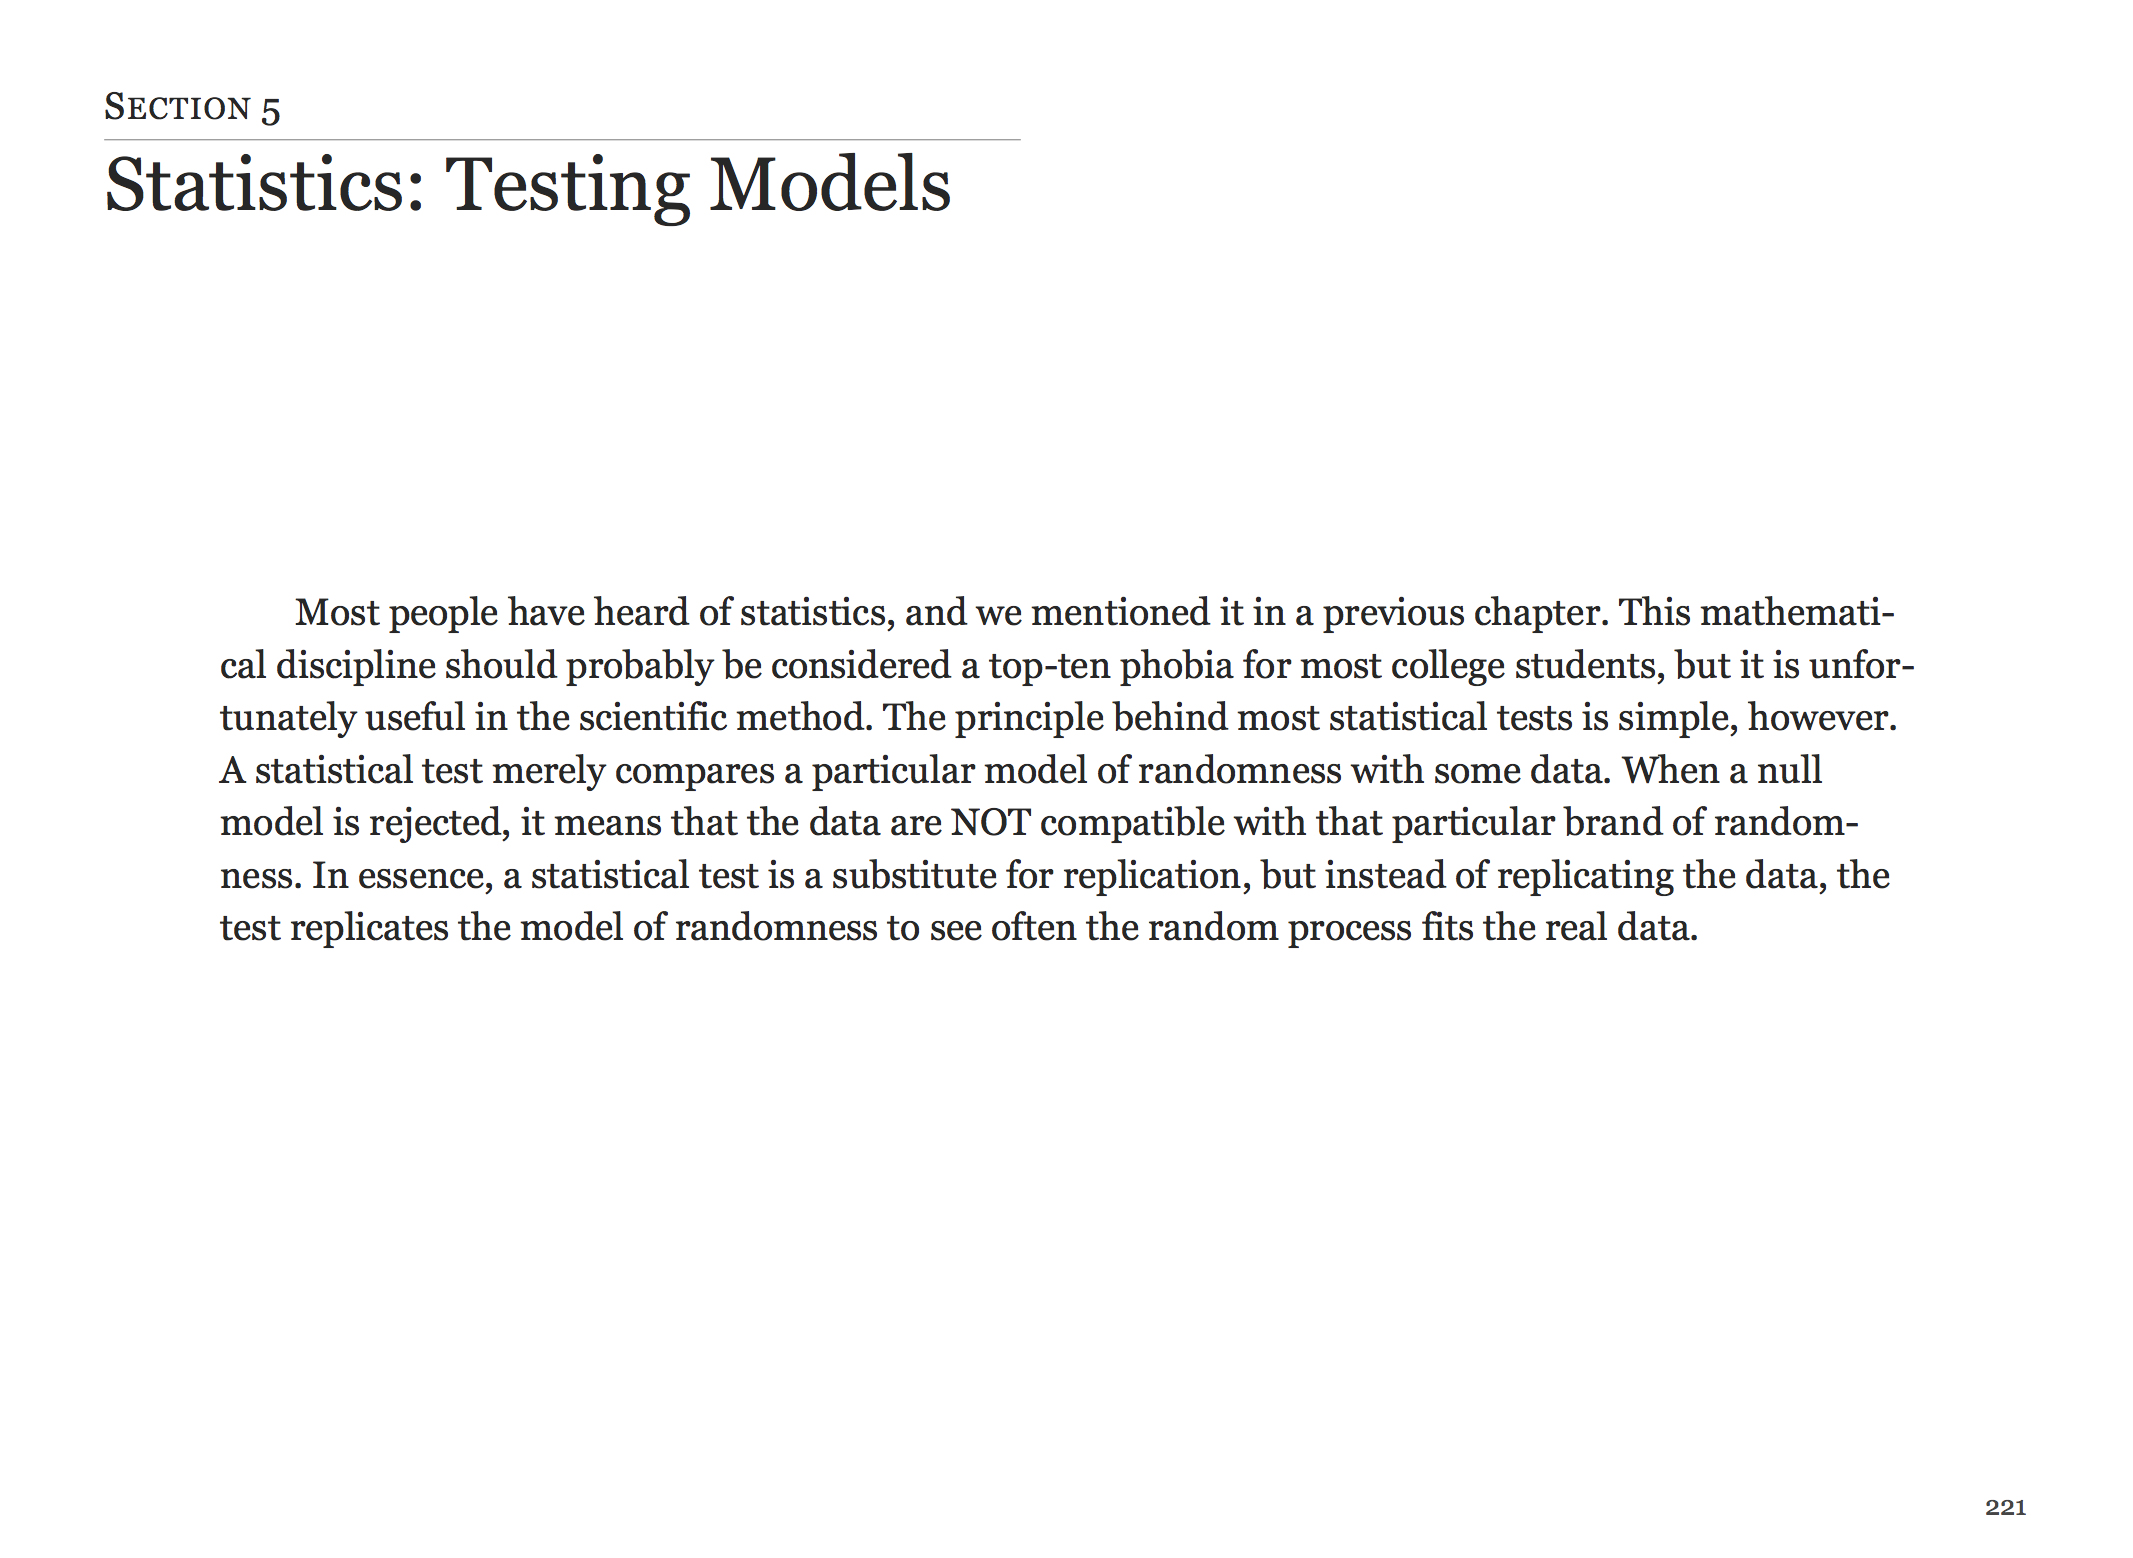Click the "Statistics: Testing Models" title
The image size is (2133, 1558).
point(527,186)
